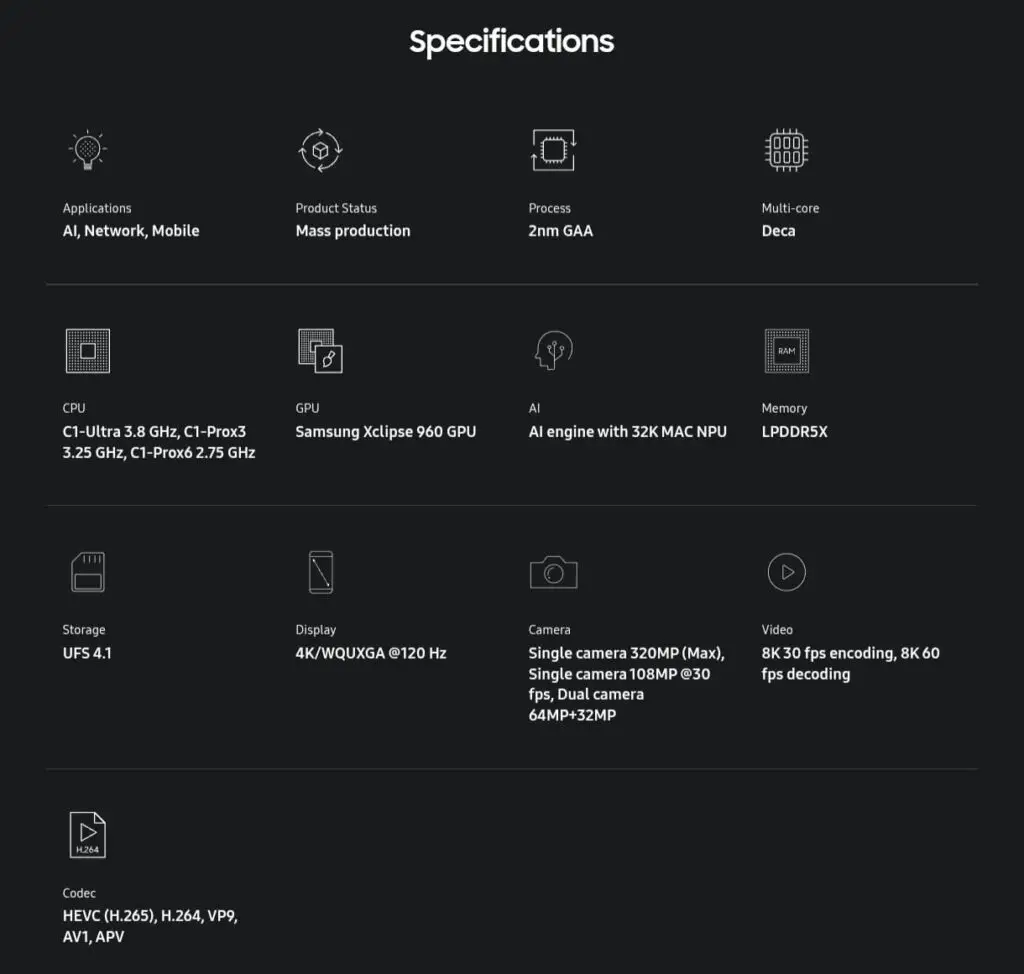Image resolution: width=1024 pixels, height=974 pixels.
Task: Click the Memory RAM chip icon
Action: pyautogui.click(x=786, y=351)
